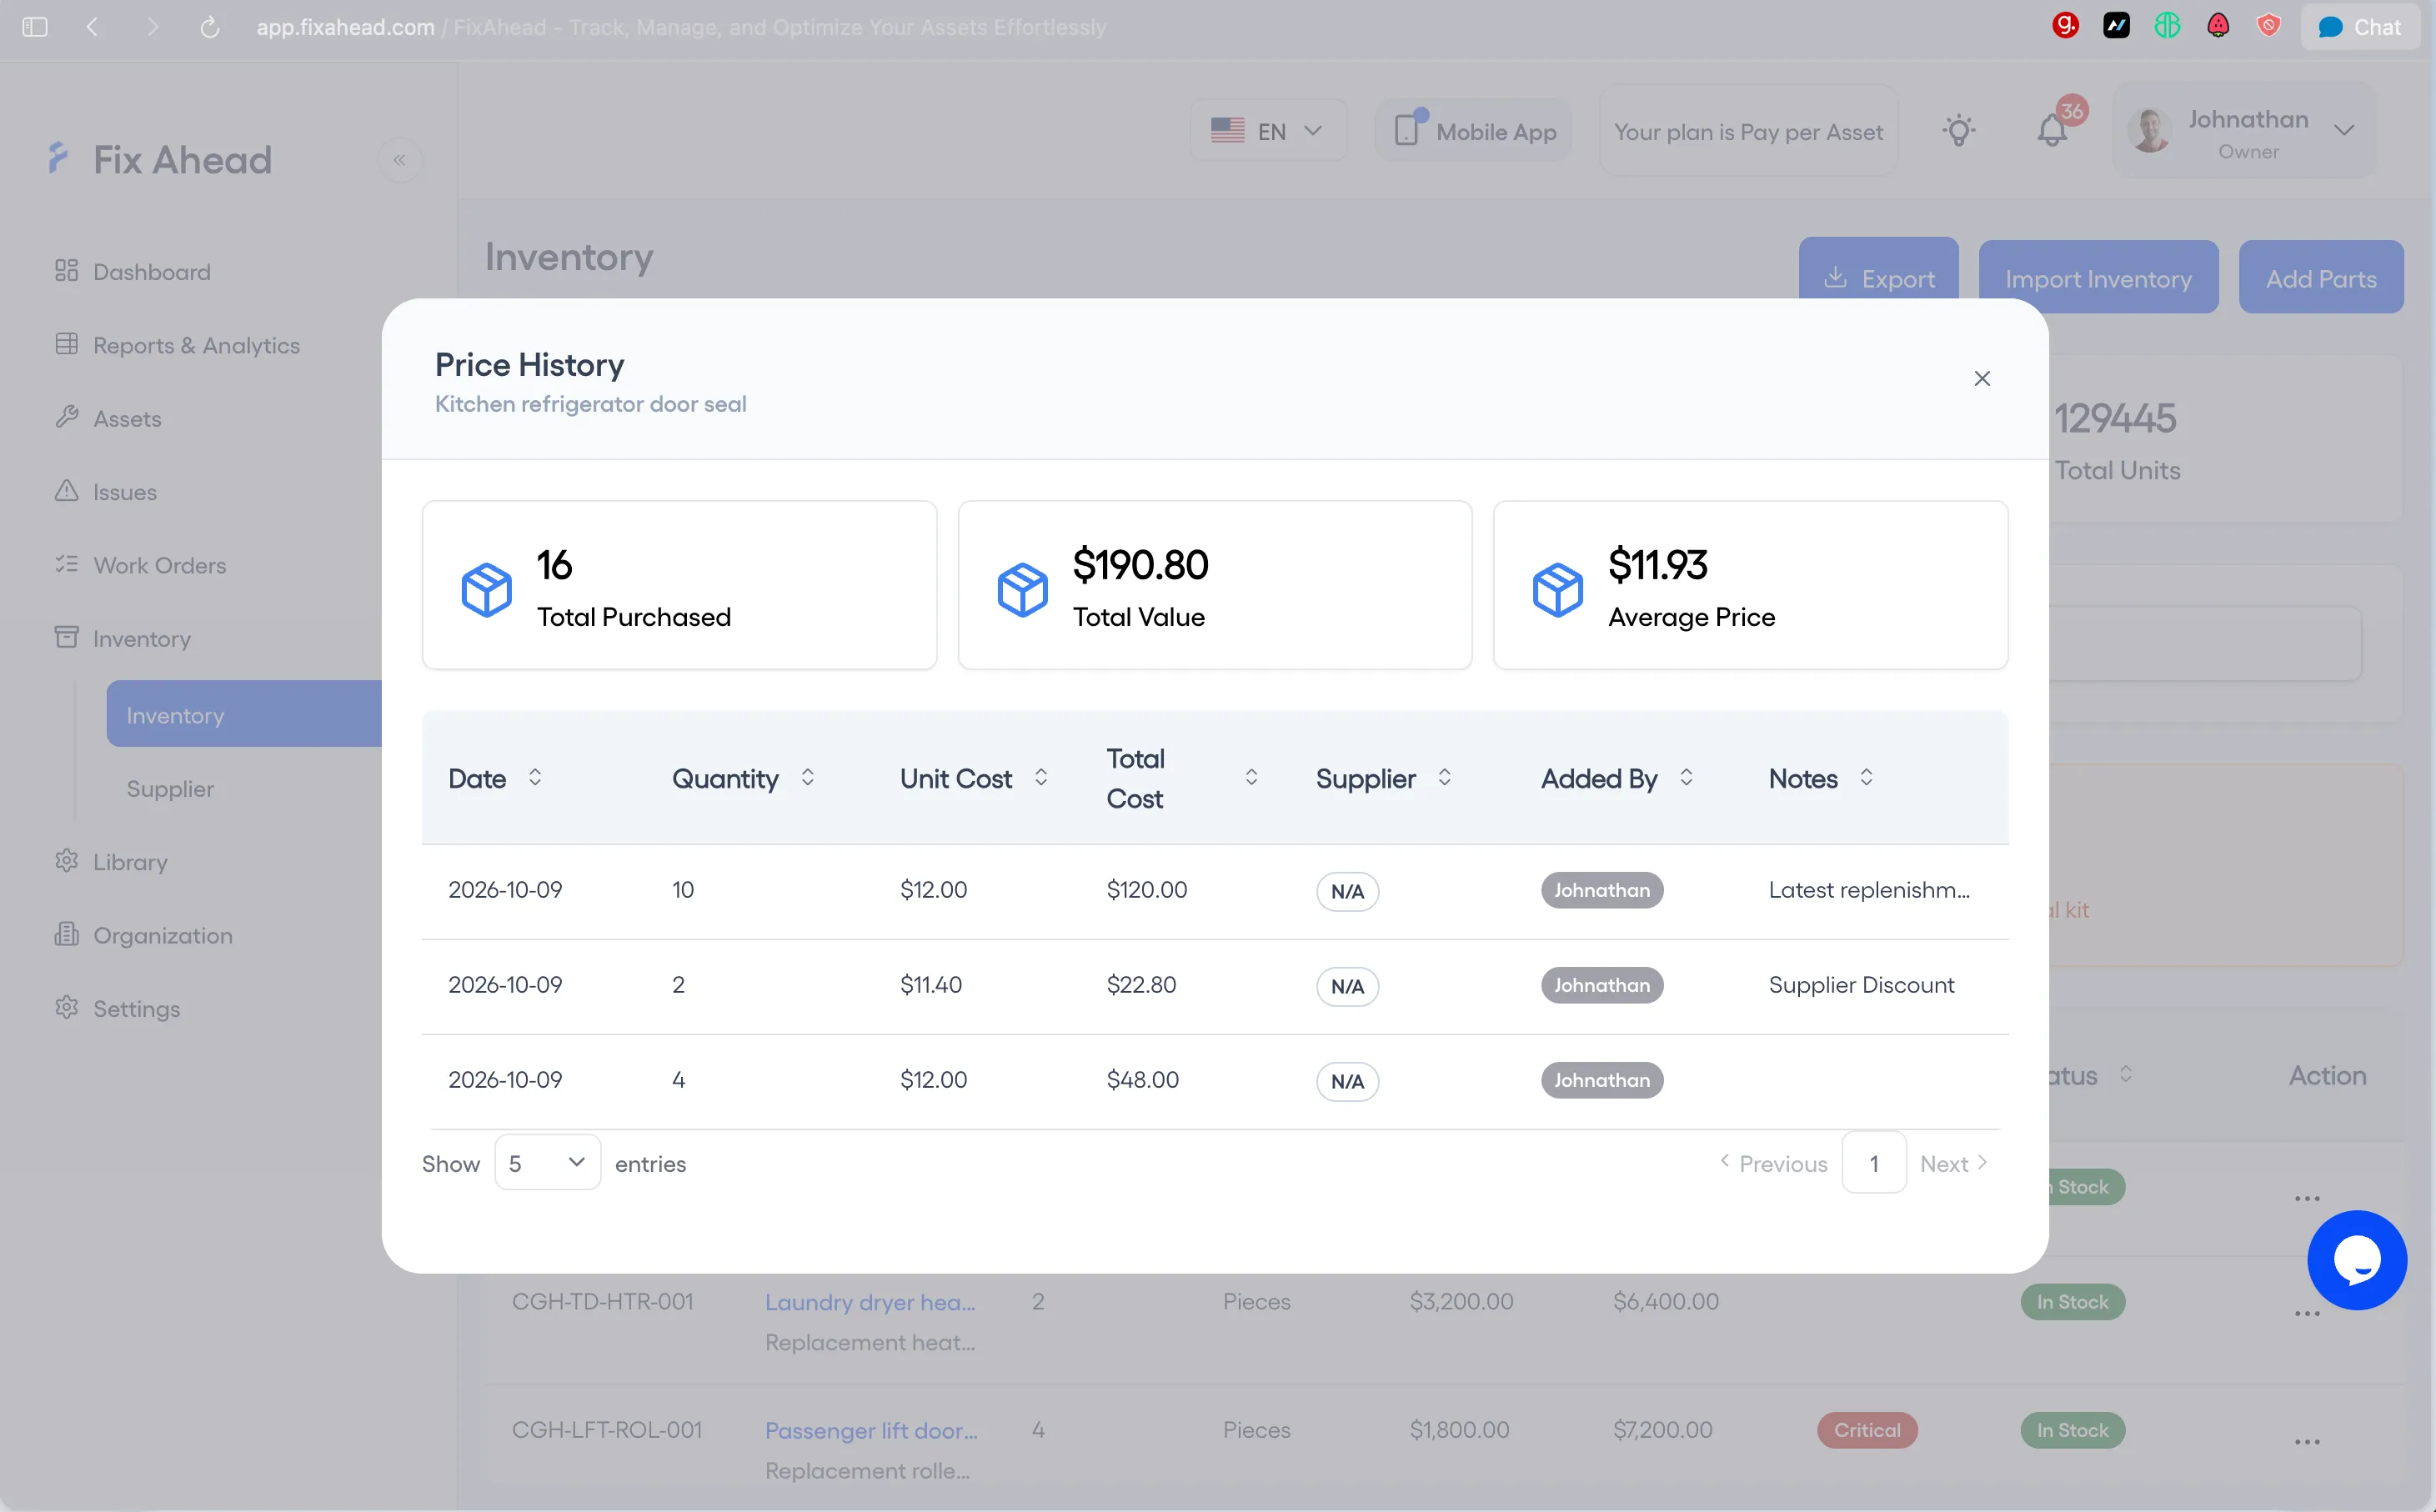Open Work Orders in the sidebar
2436x1512 pixels.
(140, 565)
